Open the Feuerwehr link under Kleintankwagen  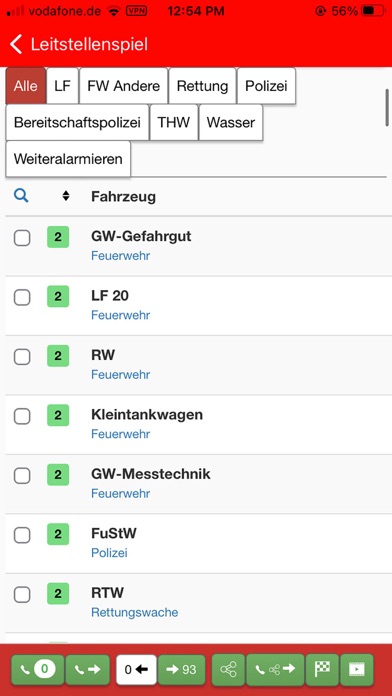coord(121,434)
